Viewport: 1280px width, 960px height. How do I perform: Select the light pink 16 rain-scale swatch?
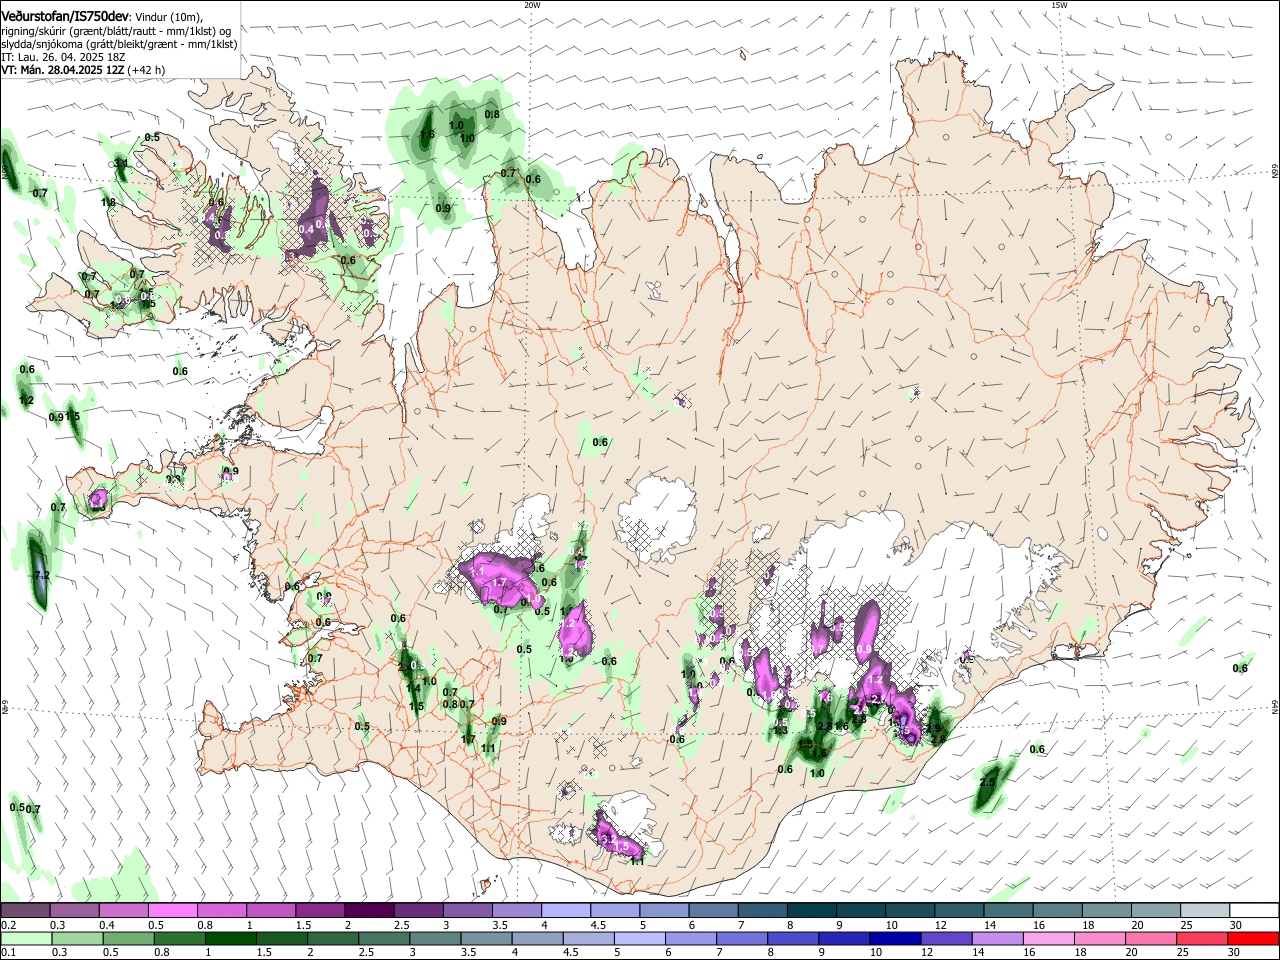tap(1048, 938)
